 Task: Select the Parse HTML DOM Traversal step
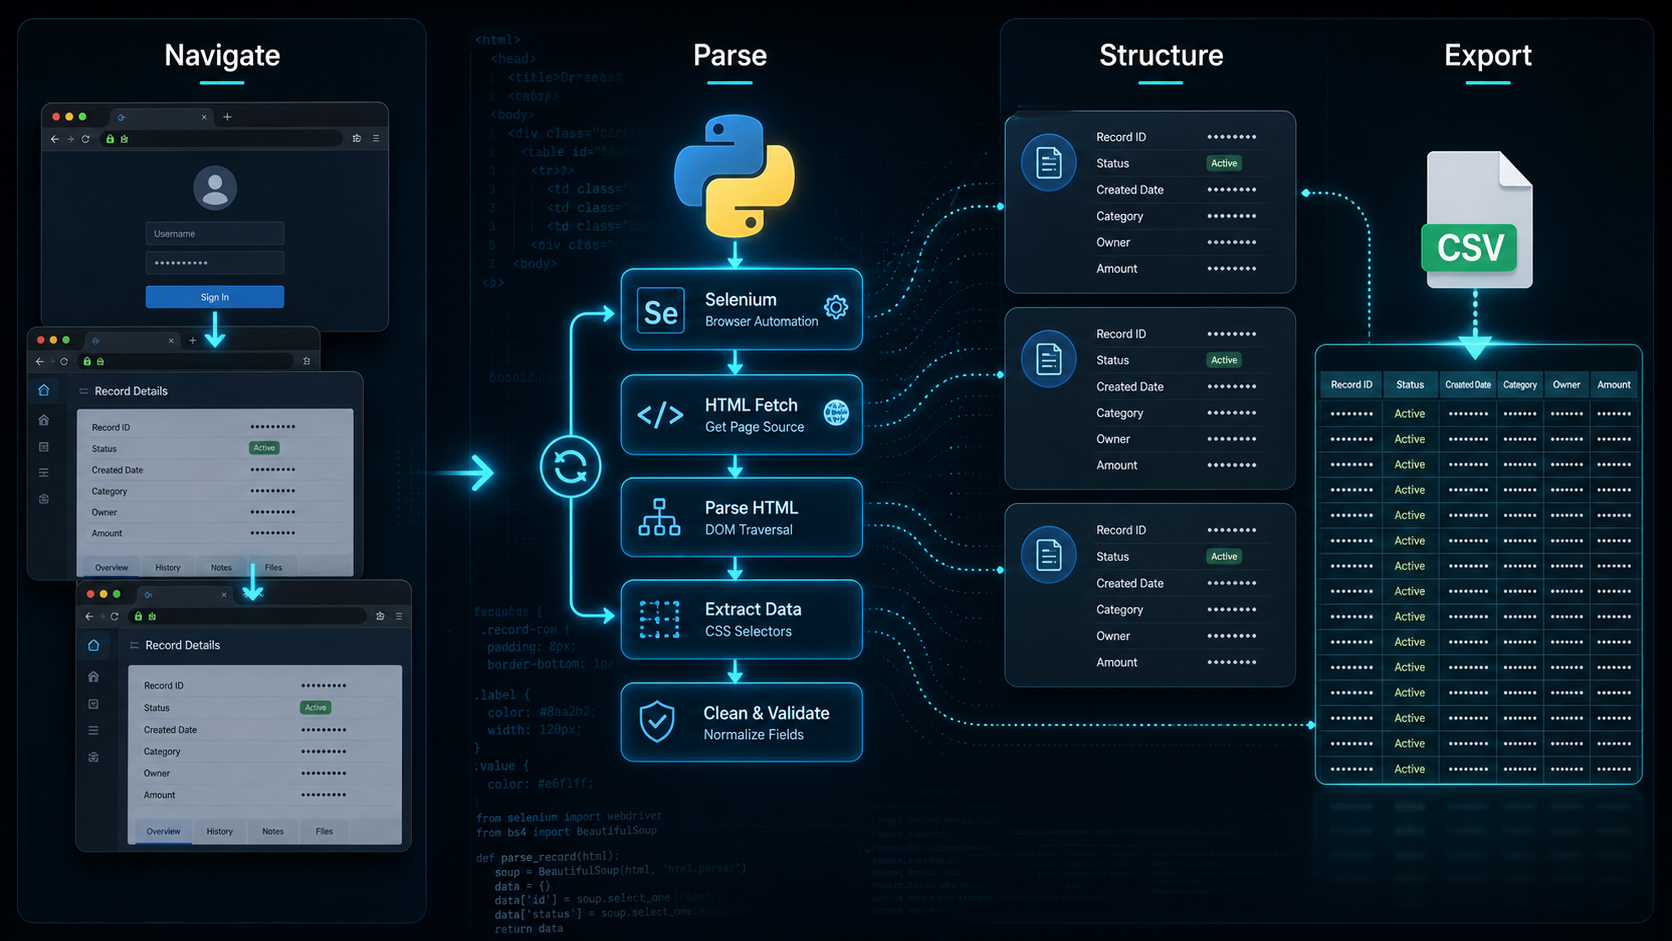pos(741,517)
